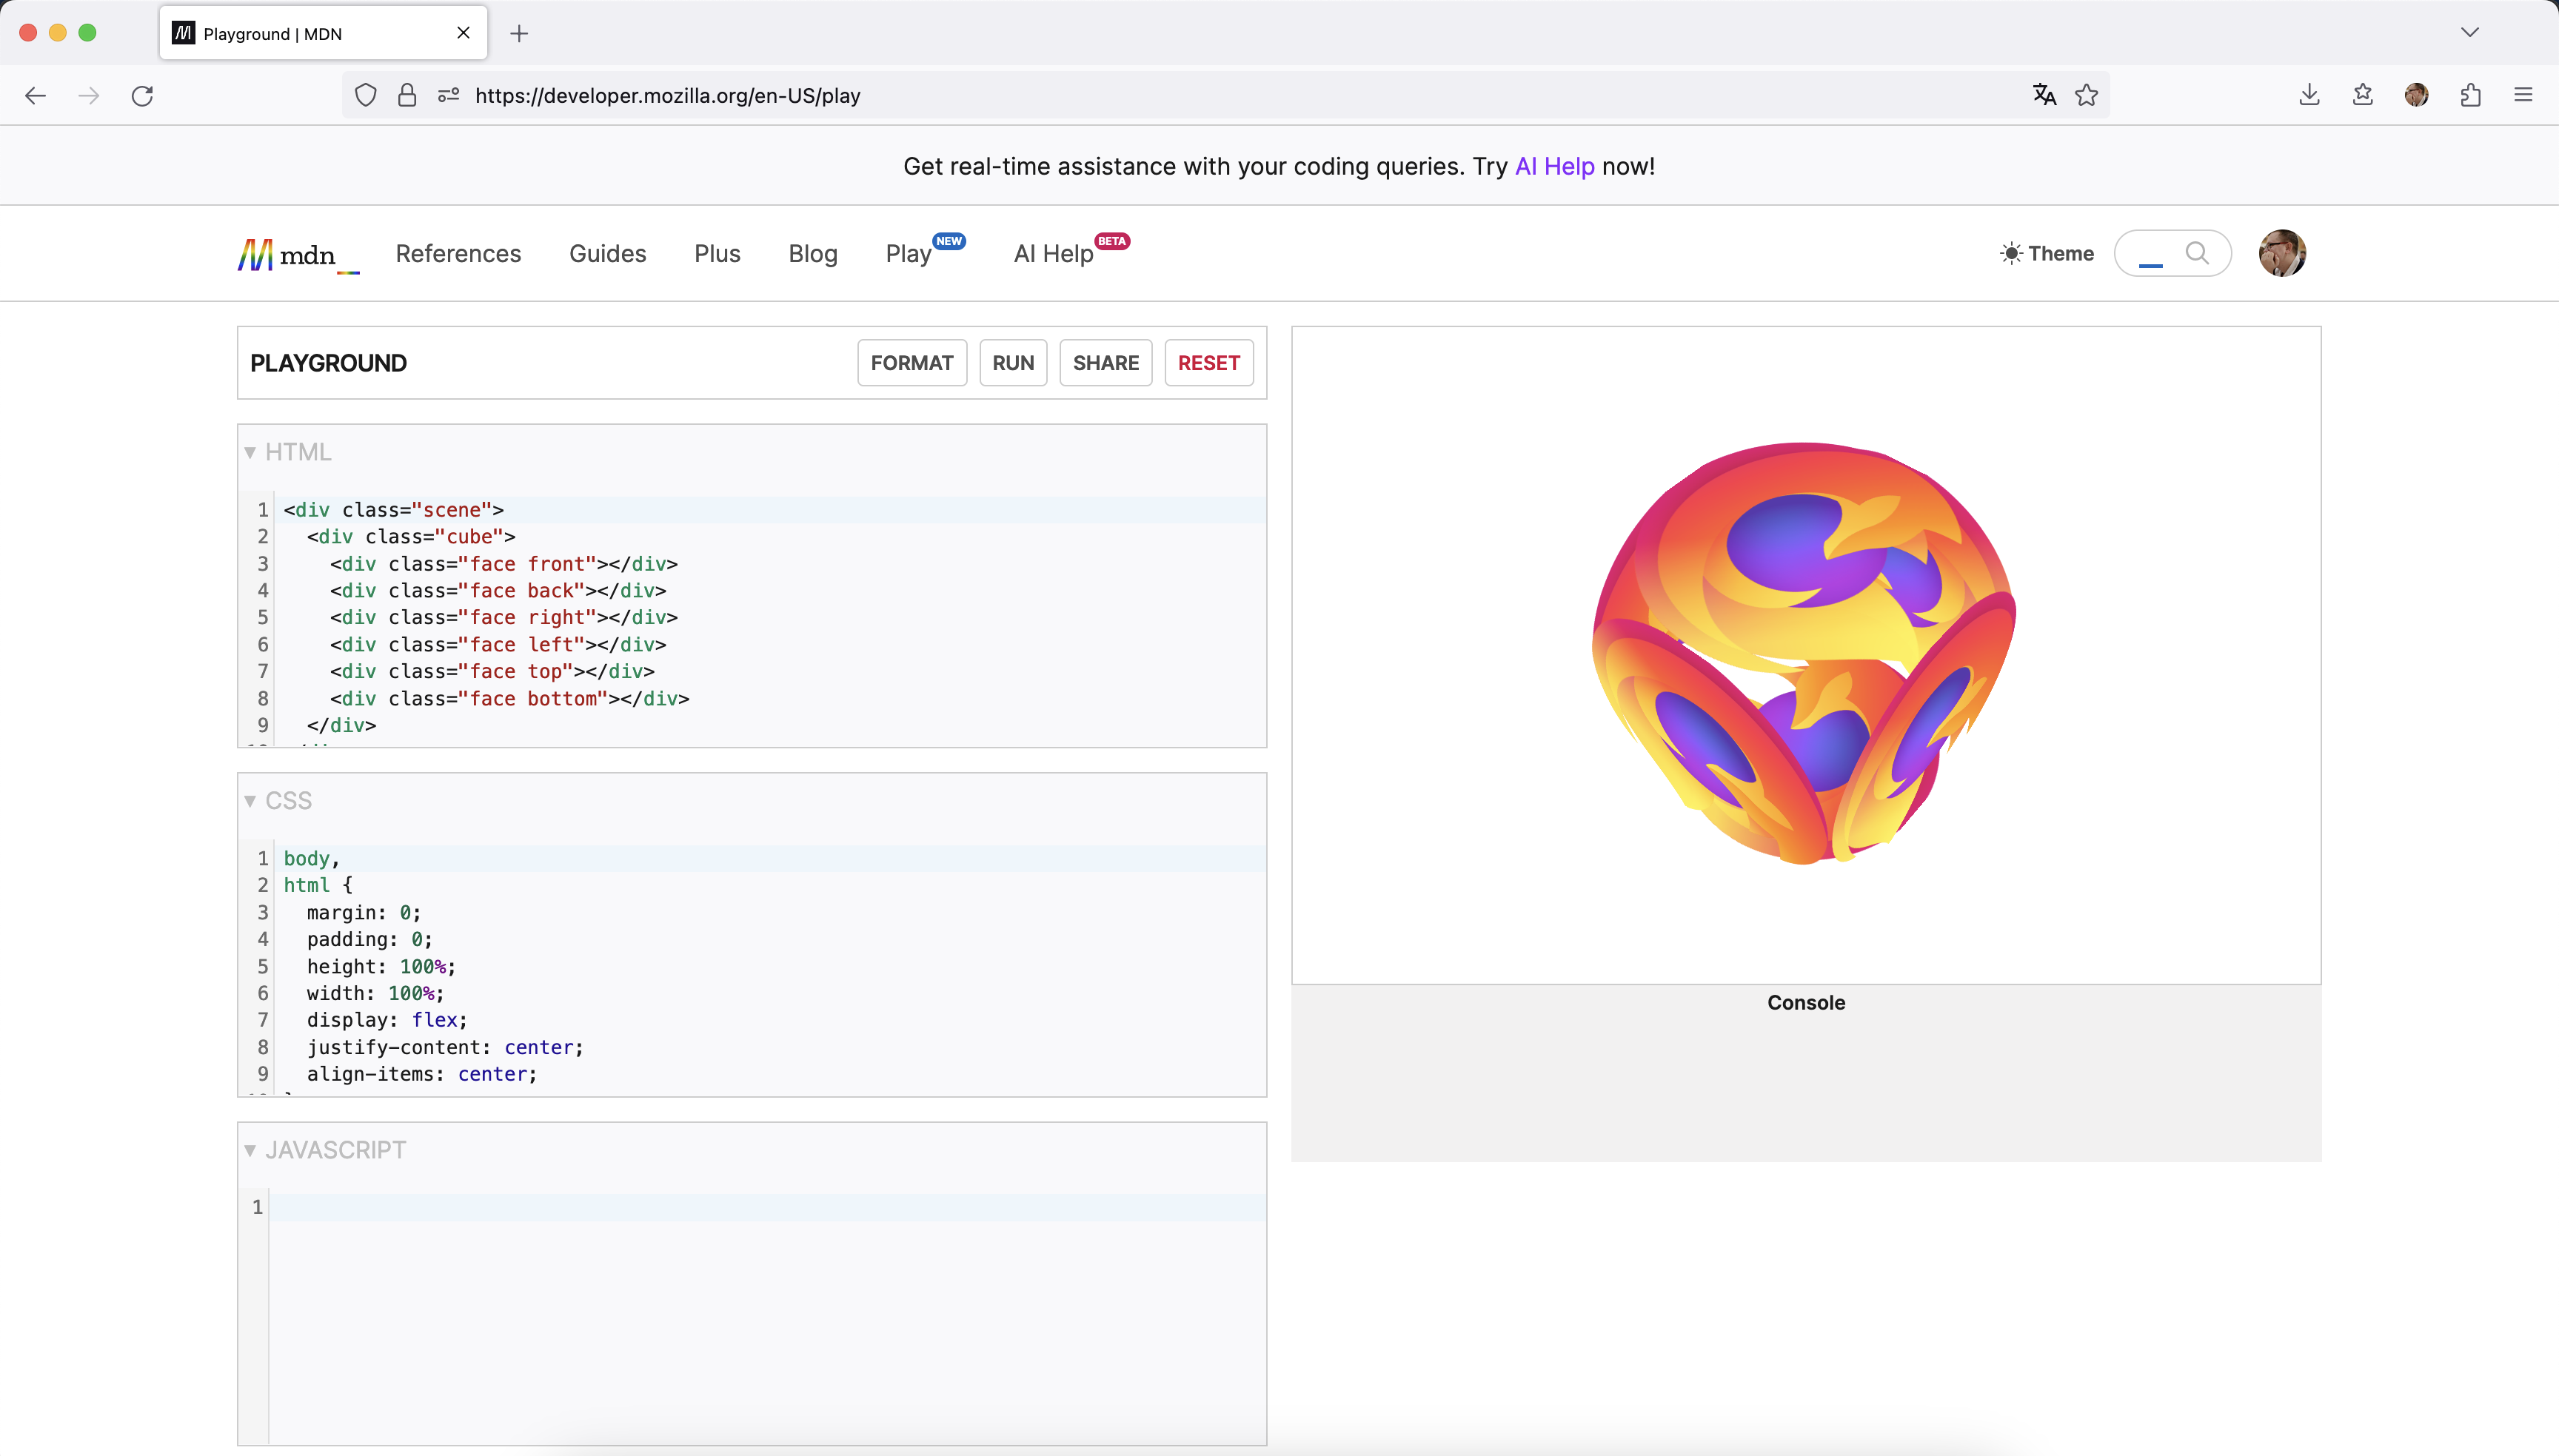Click the back navigation arrow

(35, 95)
